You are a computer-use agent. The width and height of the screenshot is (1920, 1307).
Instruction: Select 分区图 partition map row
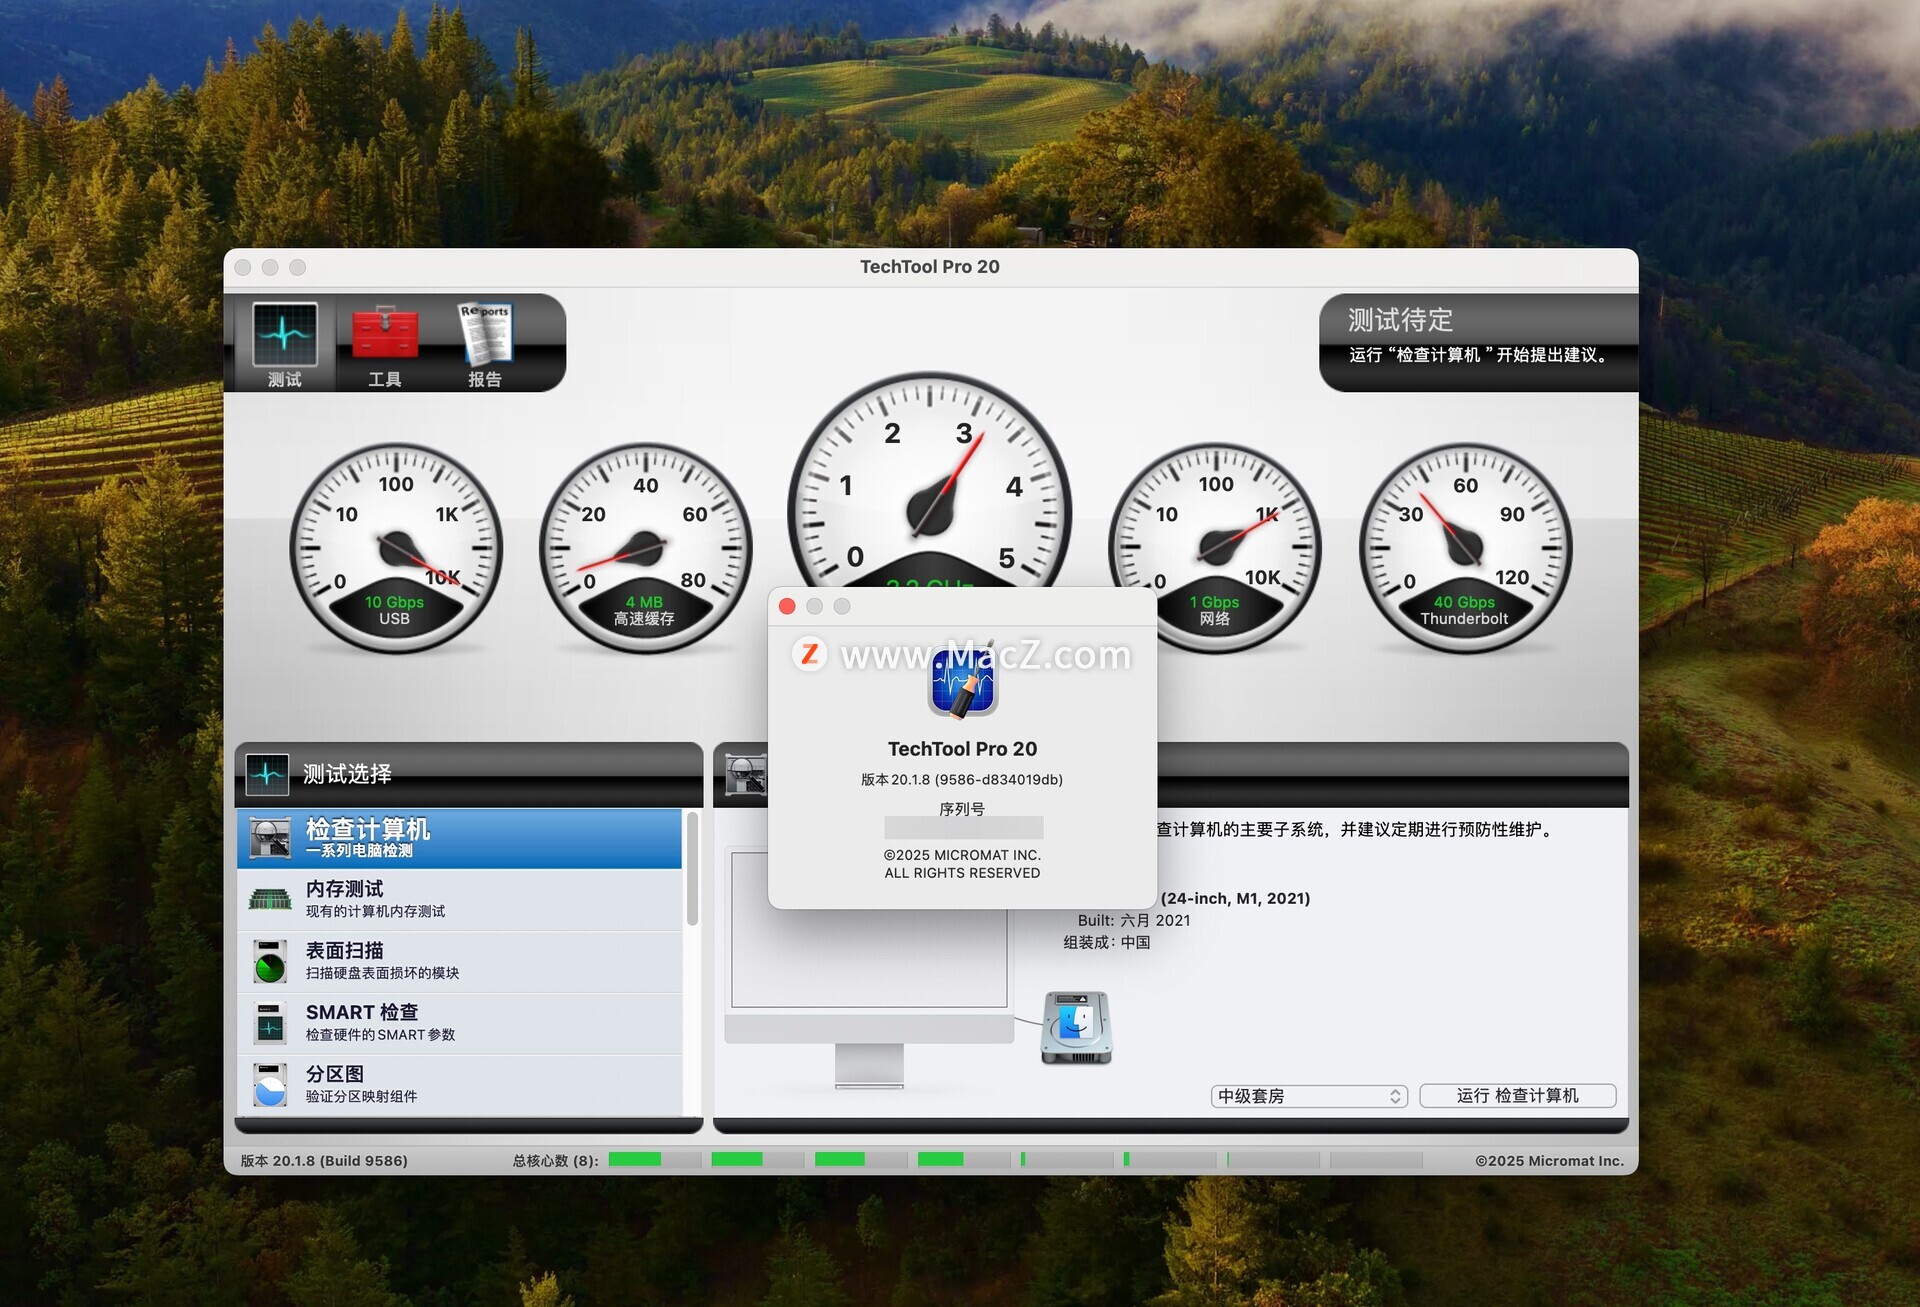coord(460,1085)
